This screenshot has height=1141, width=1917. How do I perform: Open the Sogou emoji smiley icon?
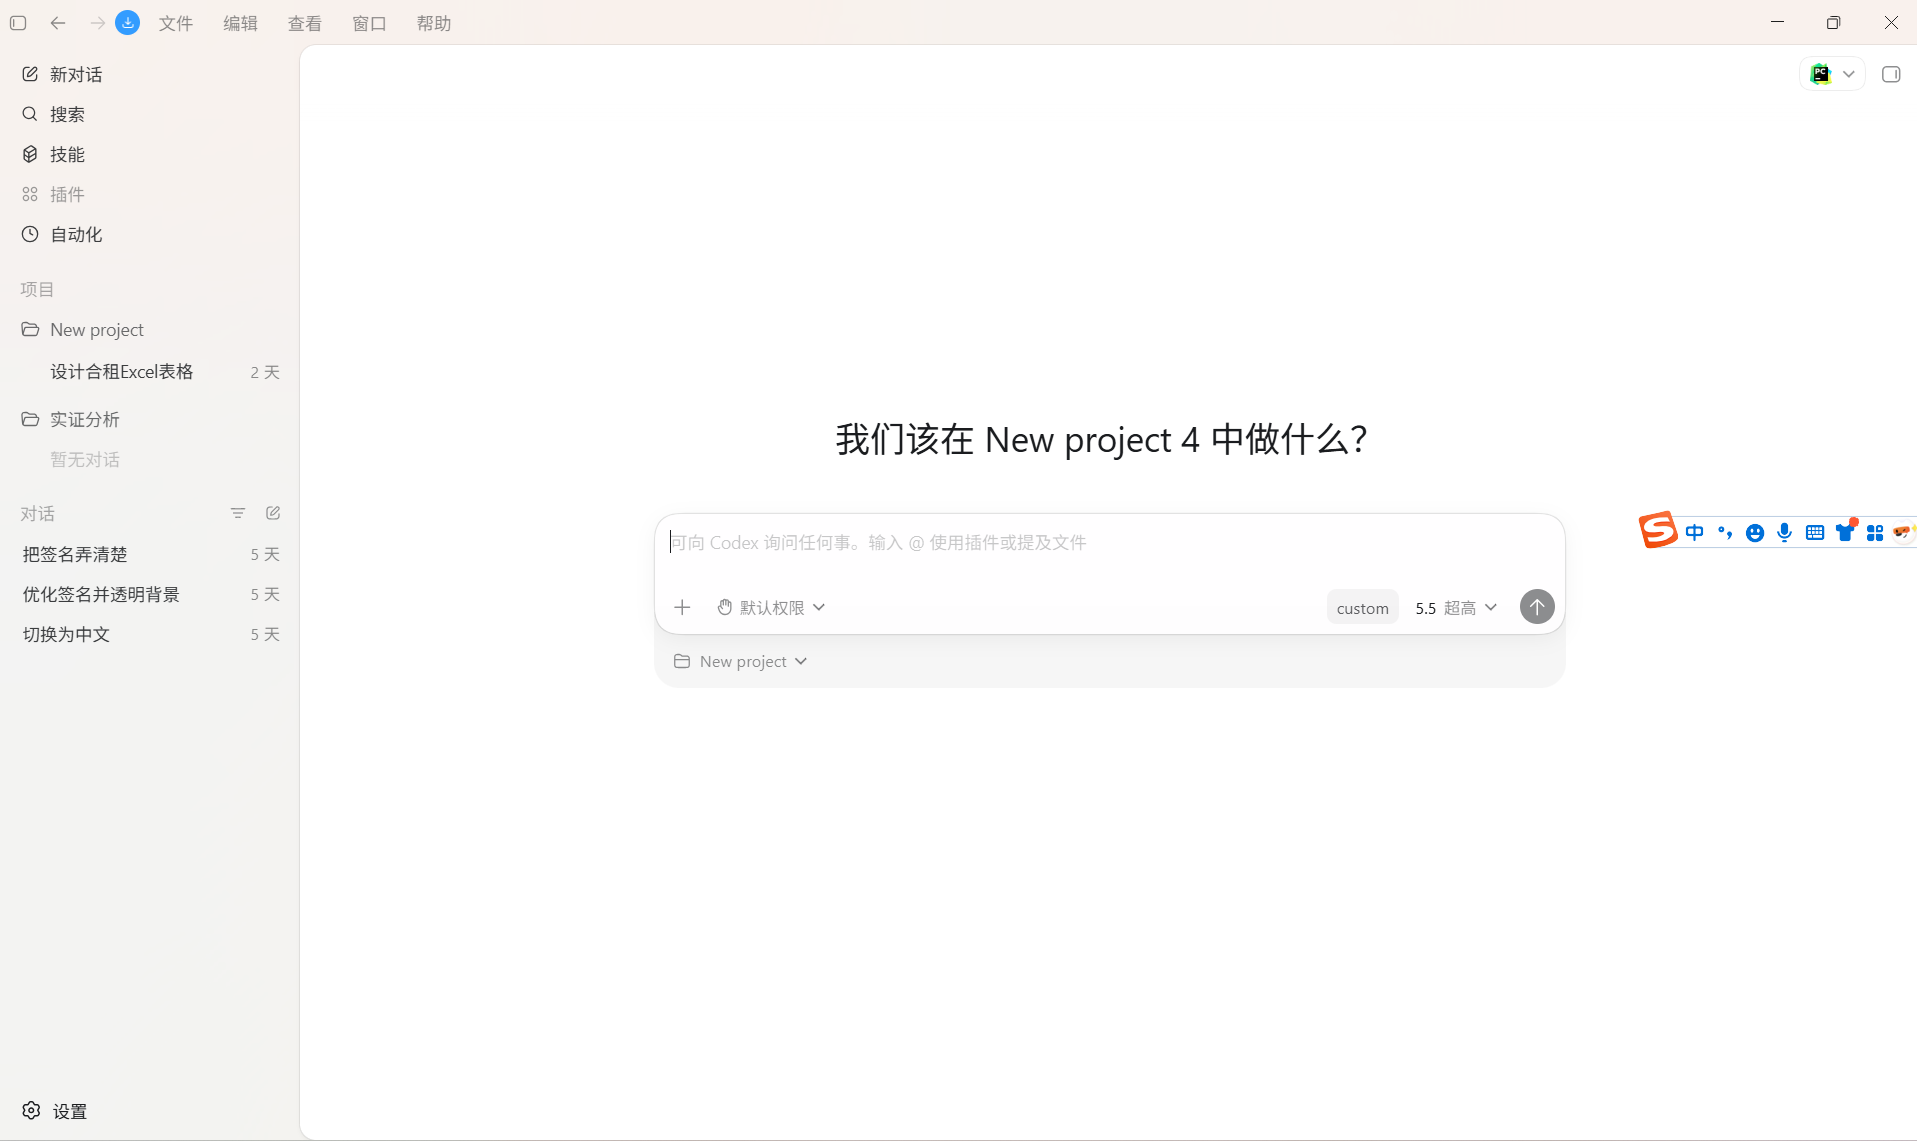tap(1755, 533)
